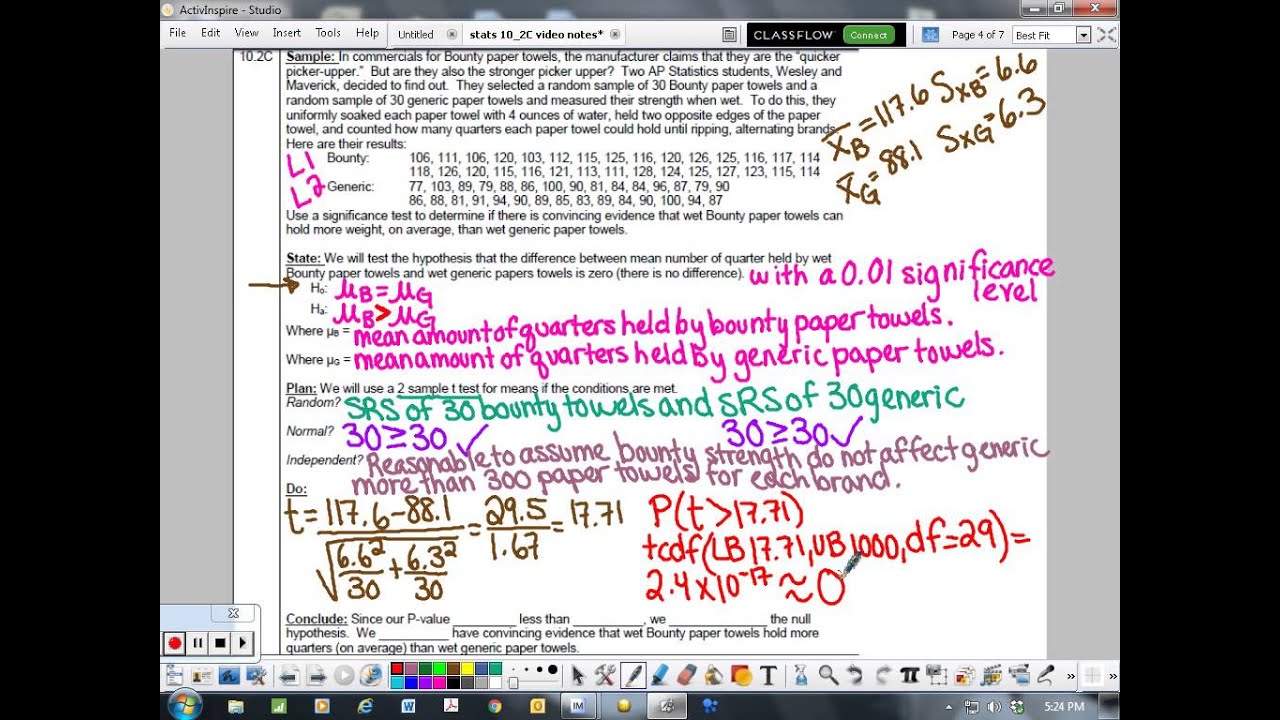Open the File menu
This screenshot has height=720, width=1280.
point(177,33)
